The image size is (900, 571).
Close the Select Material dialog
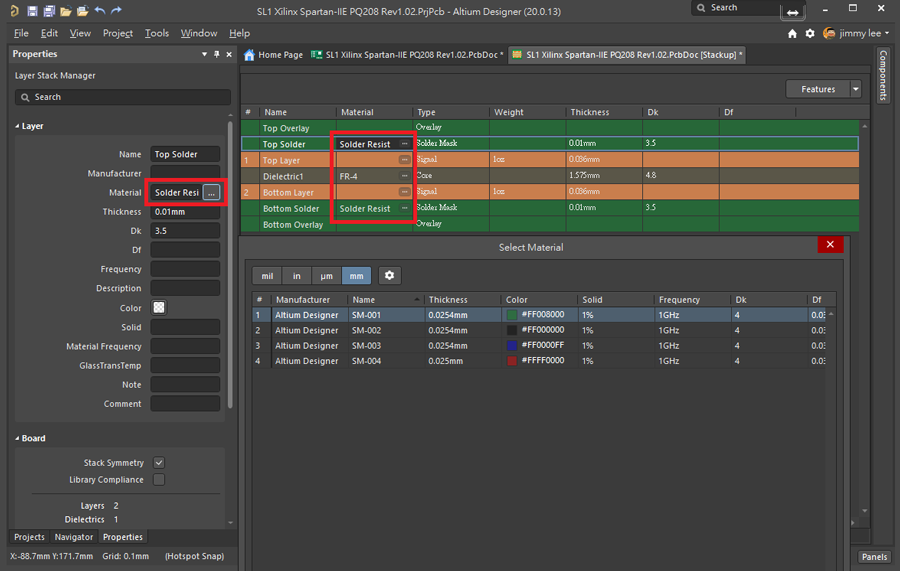(829, 245)
